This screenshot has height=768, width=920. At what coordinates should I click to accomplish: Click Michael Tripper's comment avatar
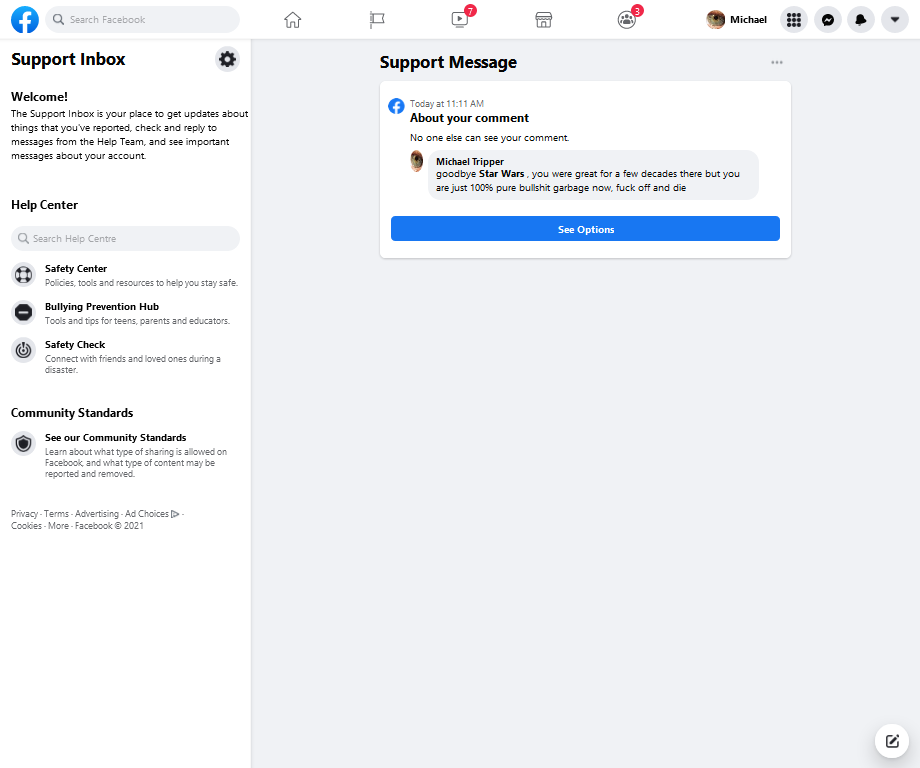click(417, 161)
